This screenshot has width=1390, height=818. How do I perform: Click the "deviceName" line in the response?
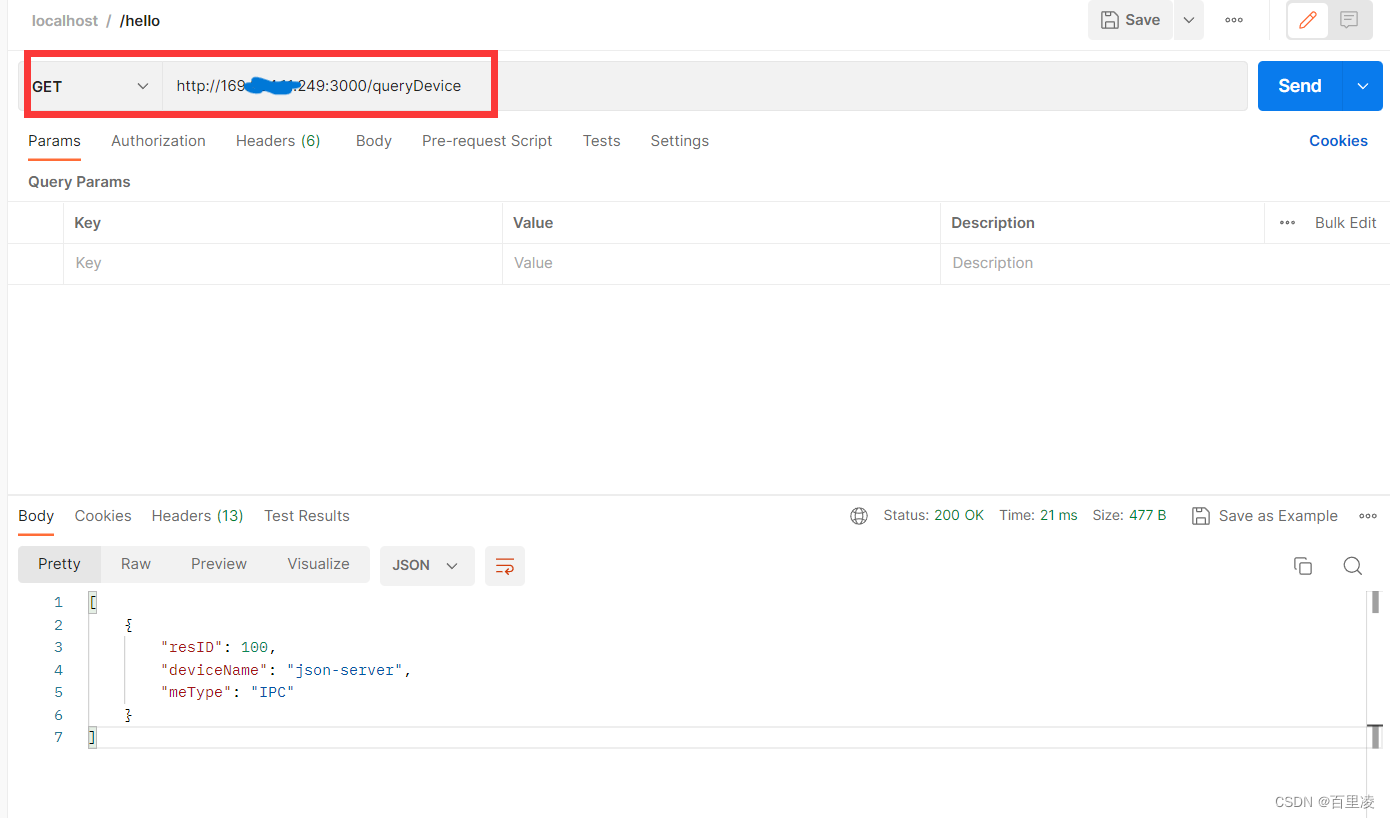click(x=286, y=670)
